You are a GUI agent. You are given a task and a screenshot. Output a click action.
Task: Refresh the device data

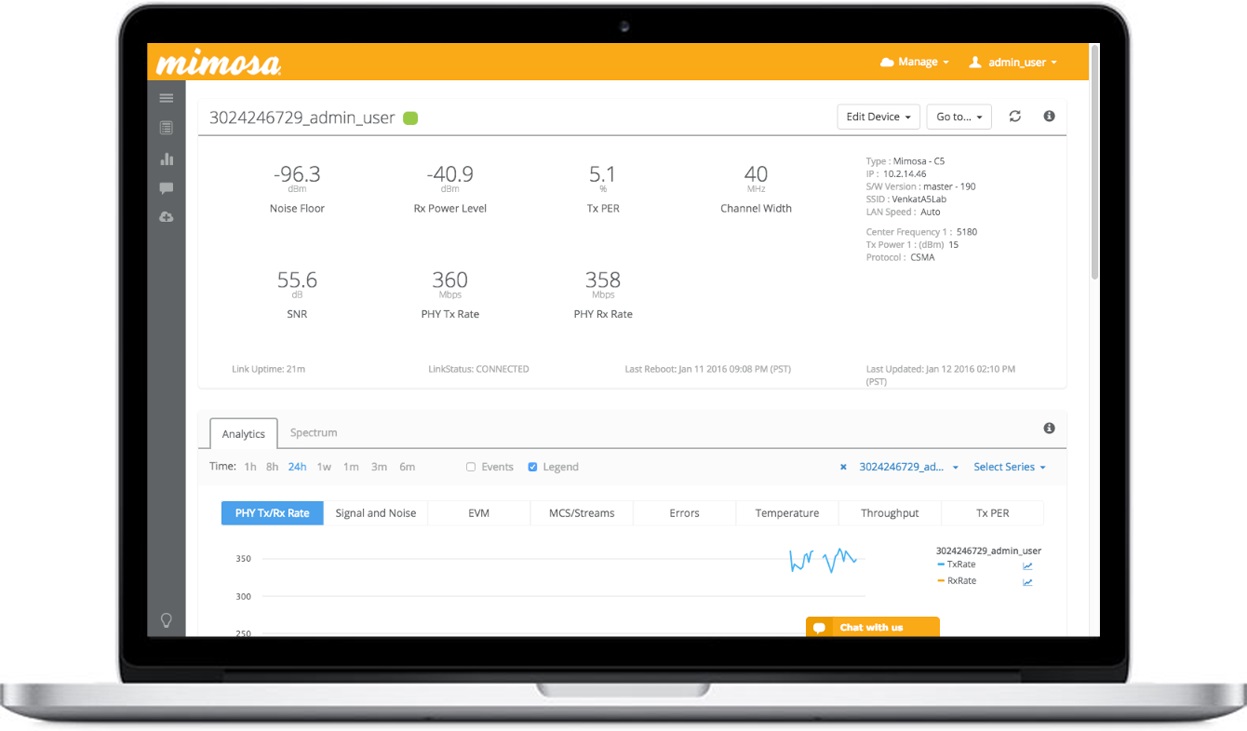(x=1015, y=117)
